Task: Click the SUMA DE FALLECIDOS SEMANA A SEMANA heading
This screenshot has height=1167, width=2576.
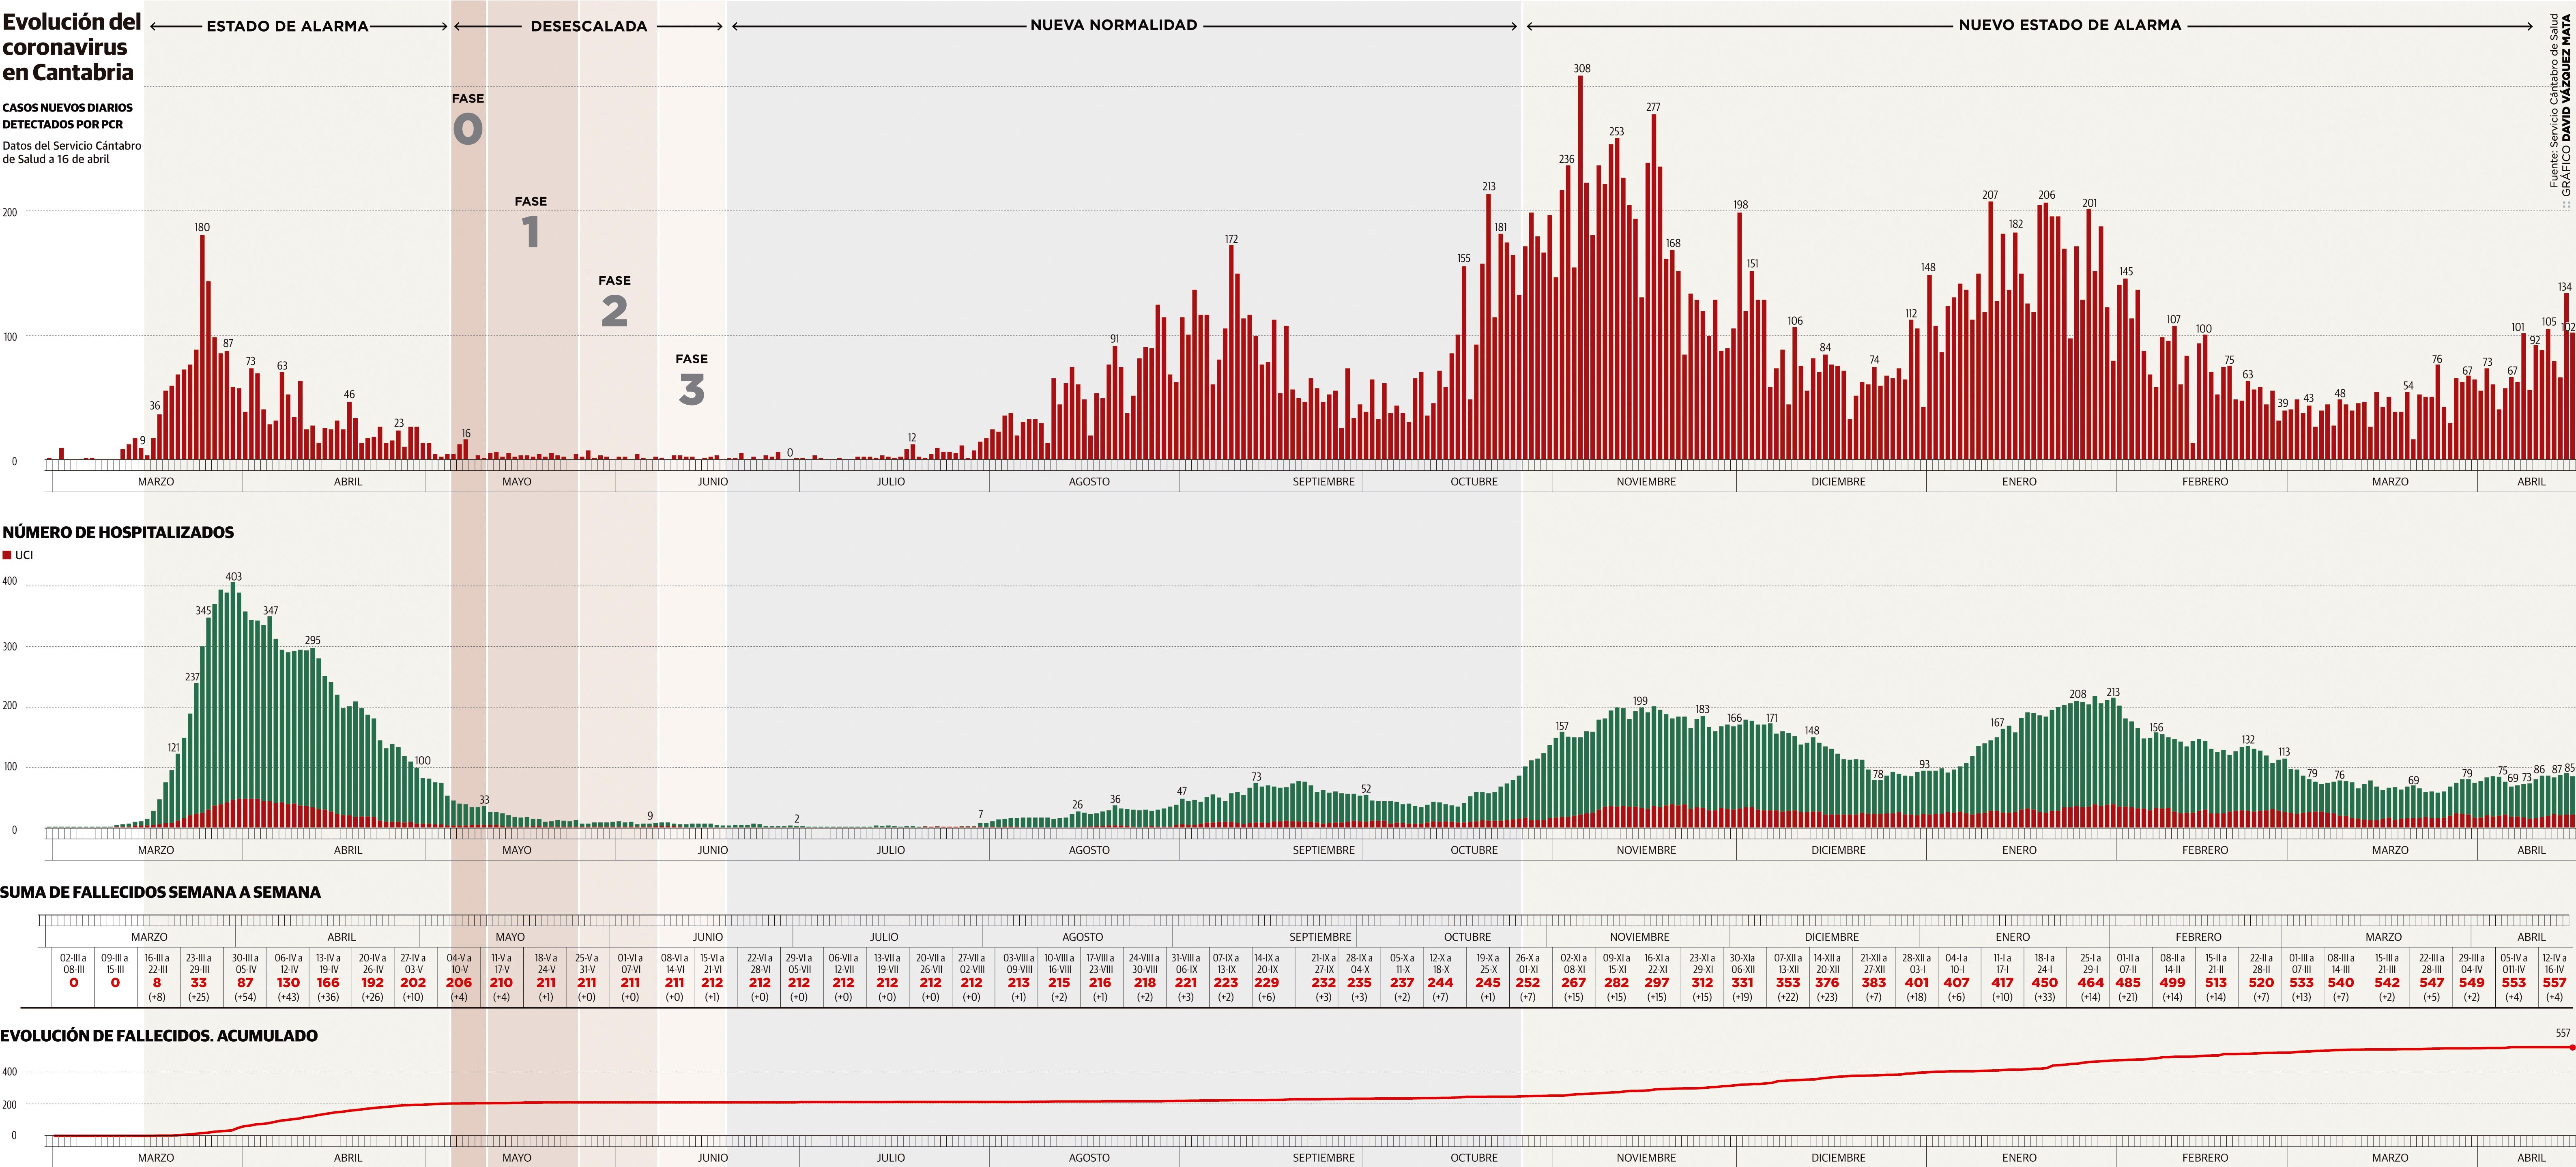Action: 160,892
